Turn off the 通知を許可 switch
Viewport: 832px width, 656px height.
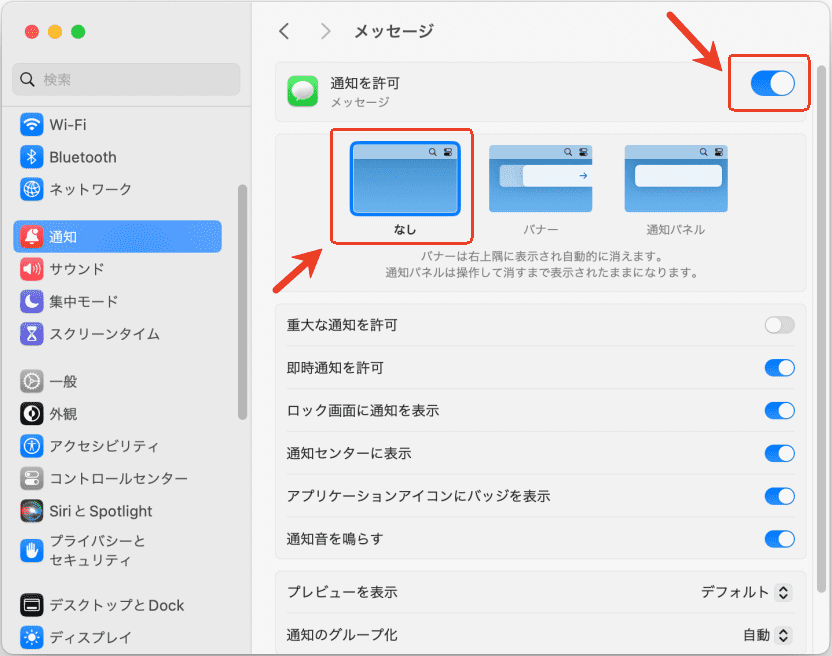[773, 83]
